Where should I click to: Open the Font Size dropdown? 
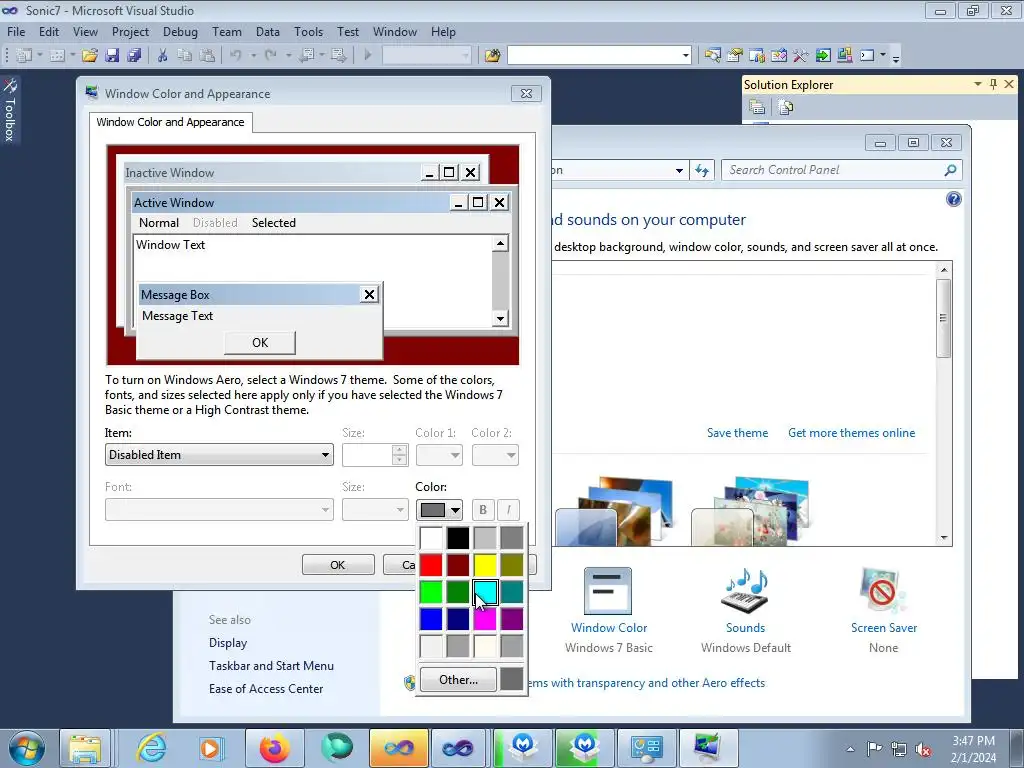(x=375, y=510)
